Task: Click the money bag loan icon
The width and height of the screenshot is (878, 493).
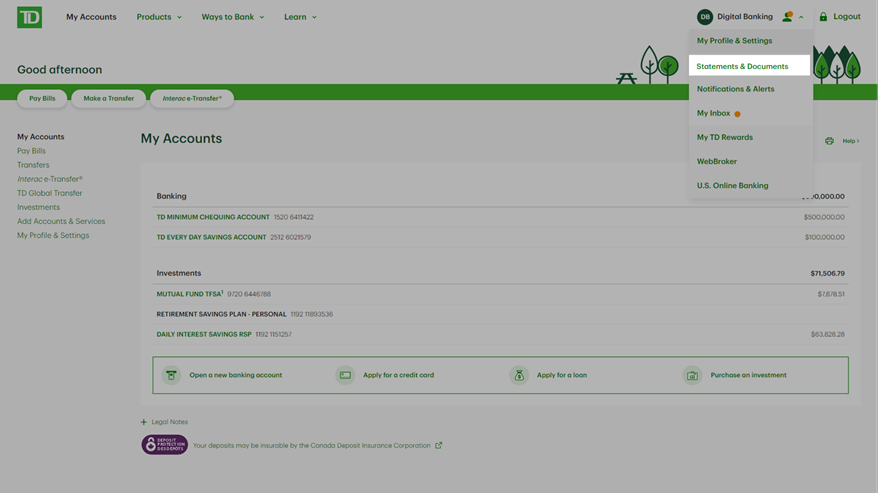Action: click(x=519, y=375)
